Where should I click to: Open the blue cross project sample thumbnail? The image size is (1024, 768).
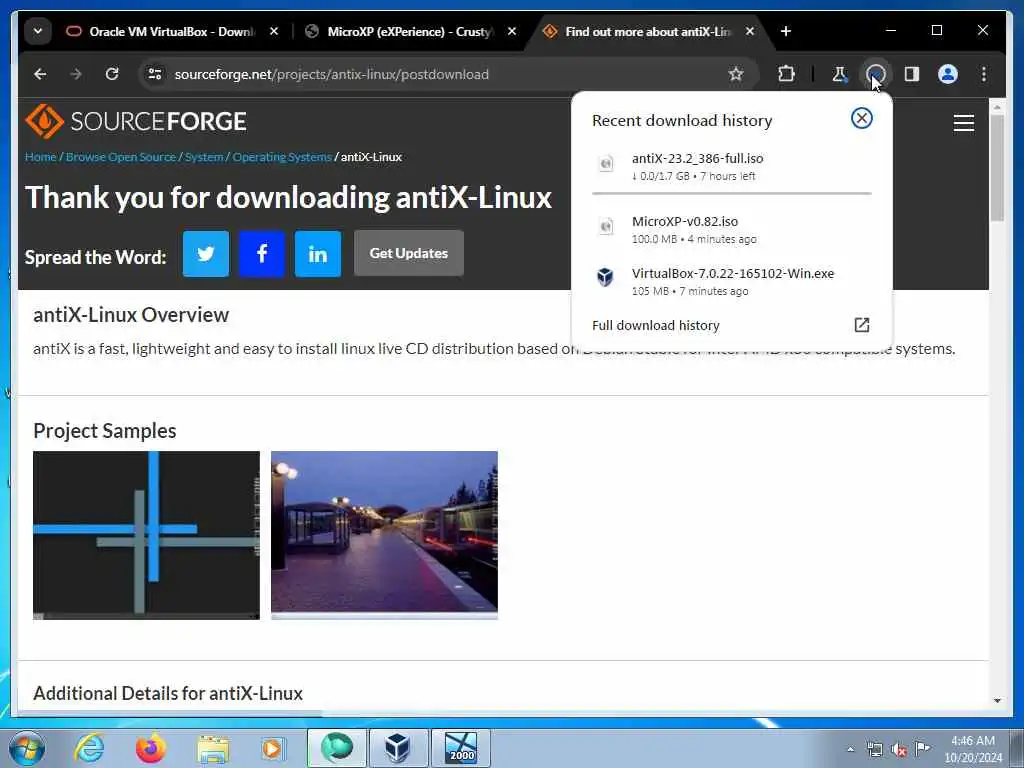(146, 536)
